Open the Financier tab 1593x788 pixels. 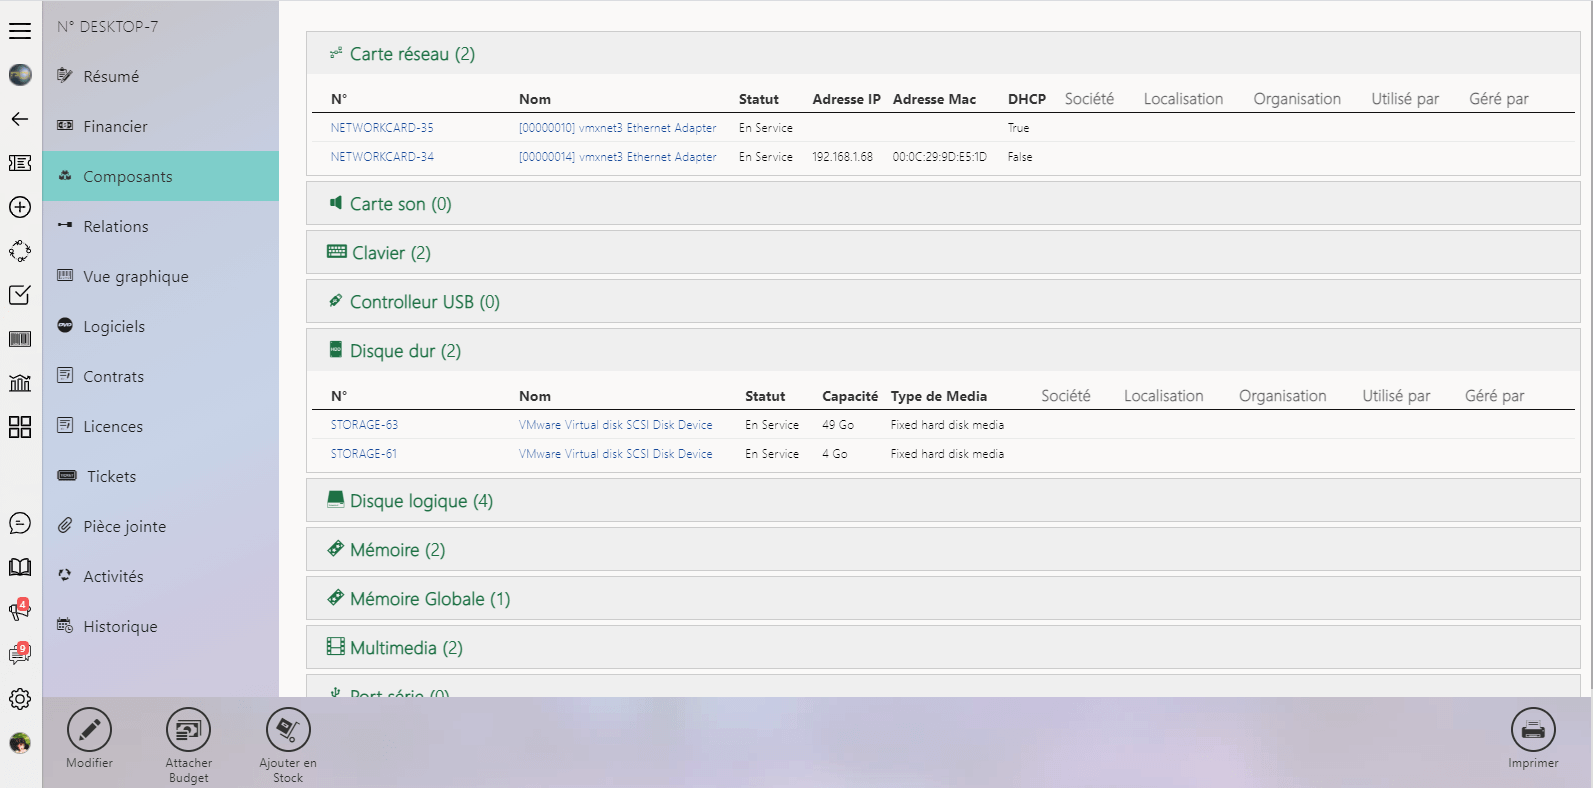(115, 127)
